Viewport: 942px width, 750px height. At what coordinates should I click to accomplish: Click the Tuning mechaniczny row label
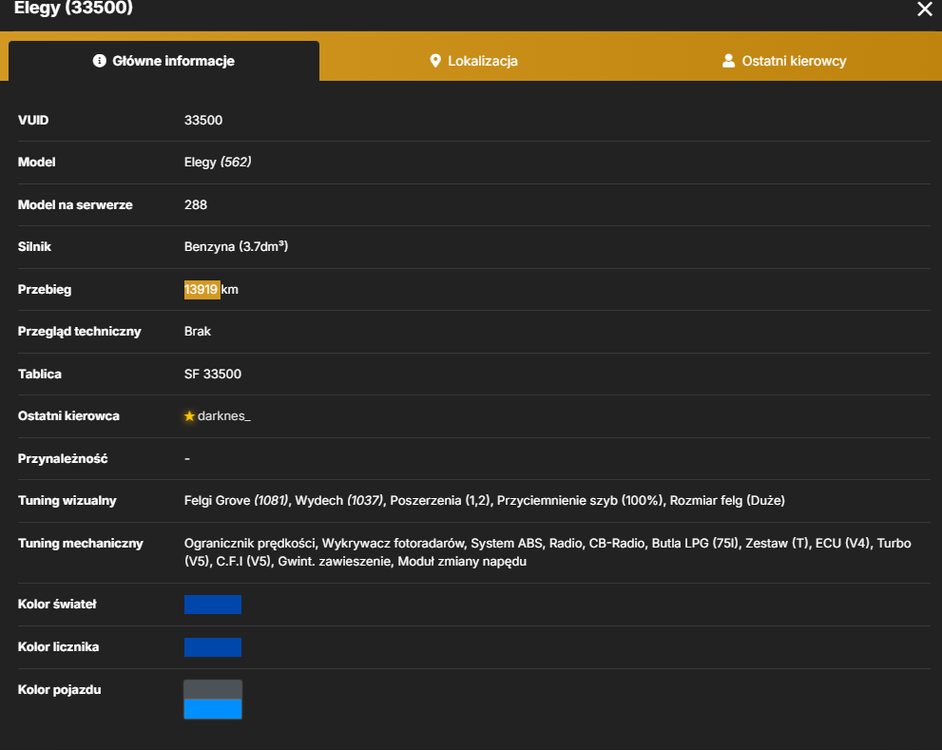tap(81, 543)
